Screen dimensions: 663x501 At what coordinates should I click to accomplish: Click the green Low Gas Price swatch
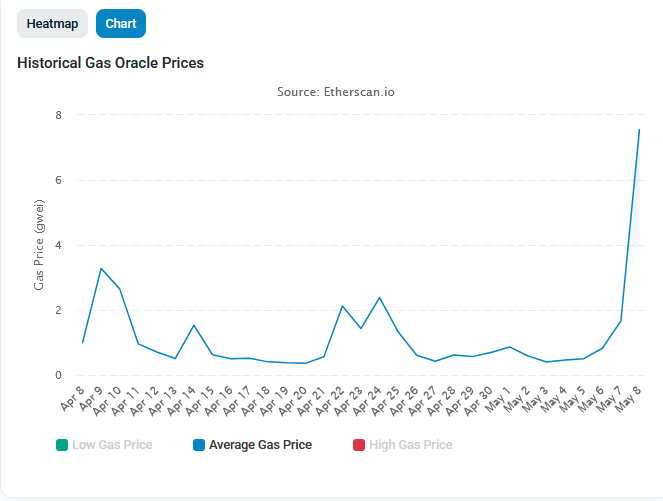[62, 445]
